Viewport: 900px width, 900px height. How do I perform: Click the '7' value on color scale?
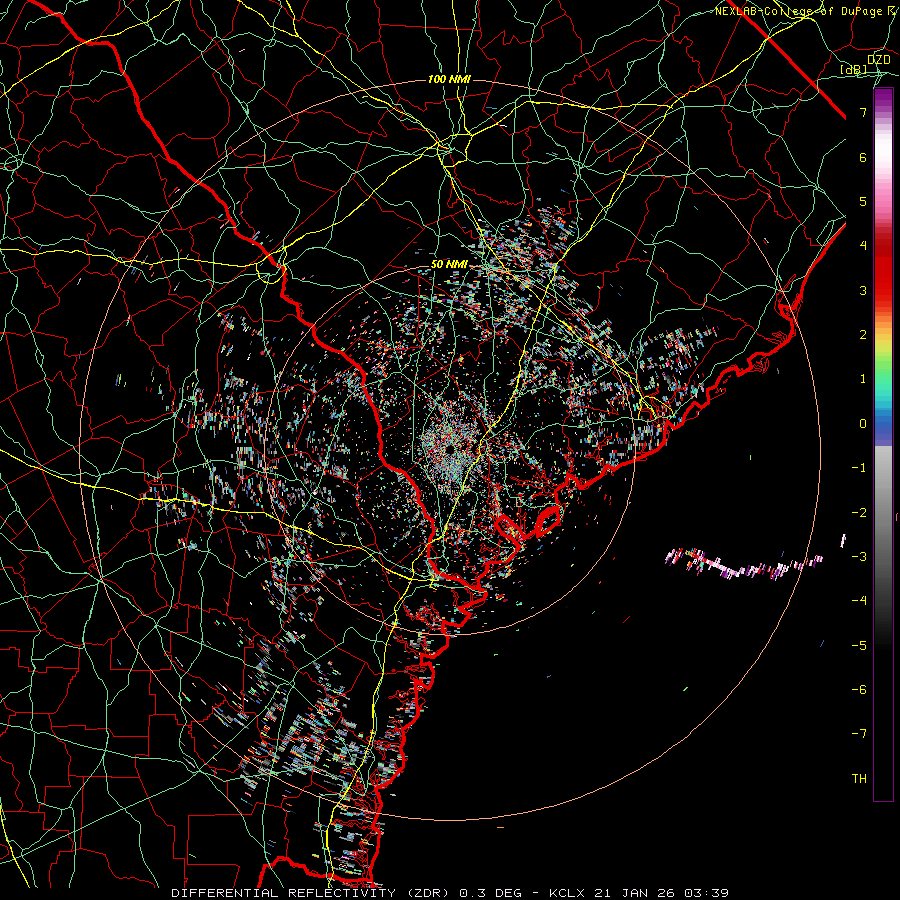(863, 112)
